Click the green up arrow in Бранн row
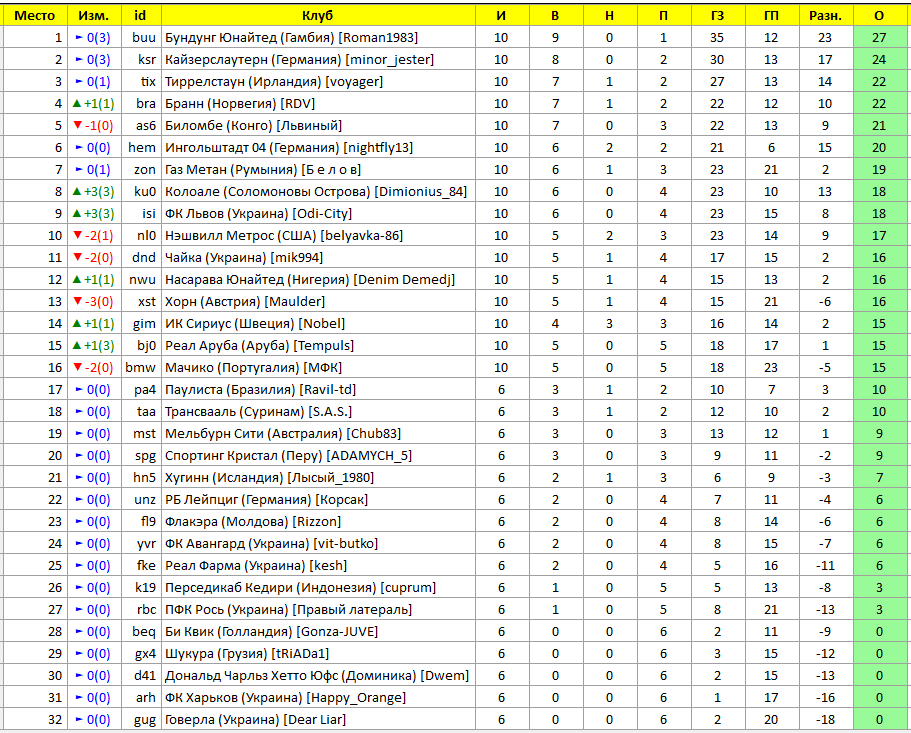Screen dimensions: 911x733 (77, 103)
